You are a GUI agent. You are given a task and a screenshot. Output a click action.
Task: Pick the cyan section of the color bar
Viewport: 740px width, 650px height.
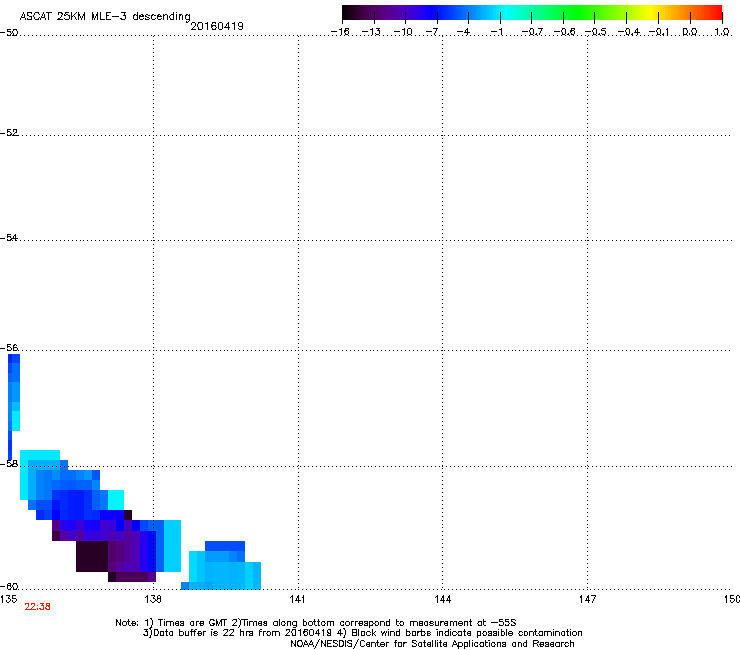[x=506, y=13]
